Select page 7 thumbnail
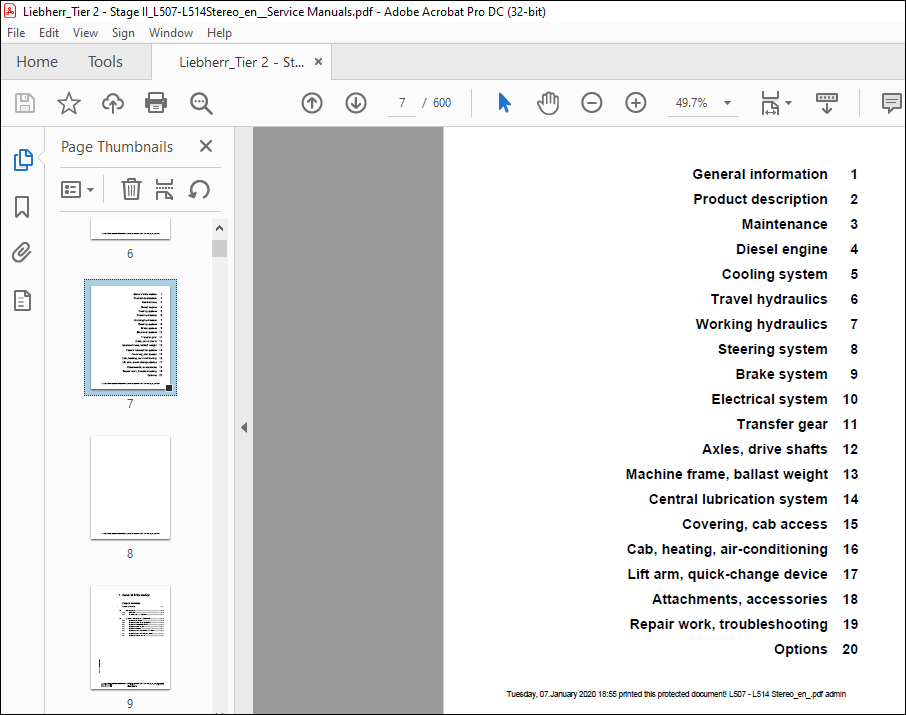Screen dimensions: 906x715 coord(131,338)
